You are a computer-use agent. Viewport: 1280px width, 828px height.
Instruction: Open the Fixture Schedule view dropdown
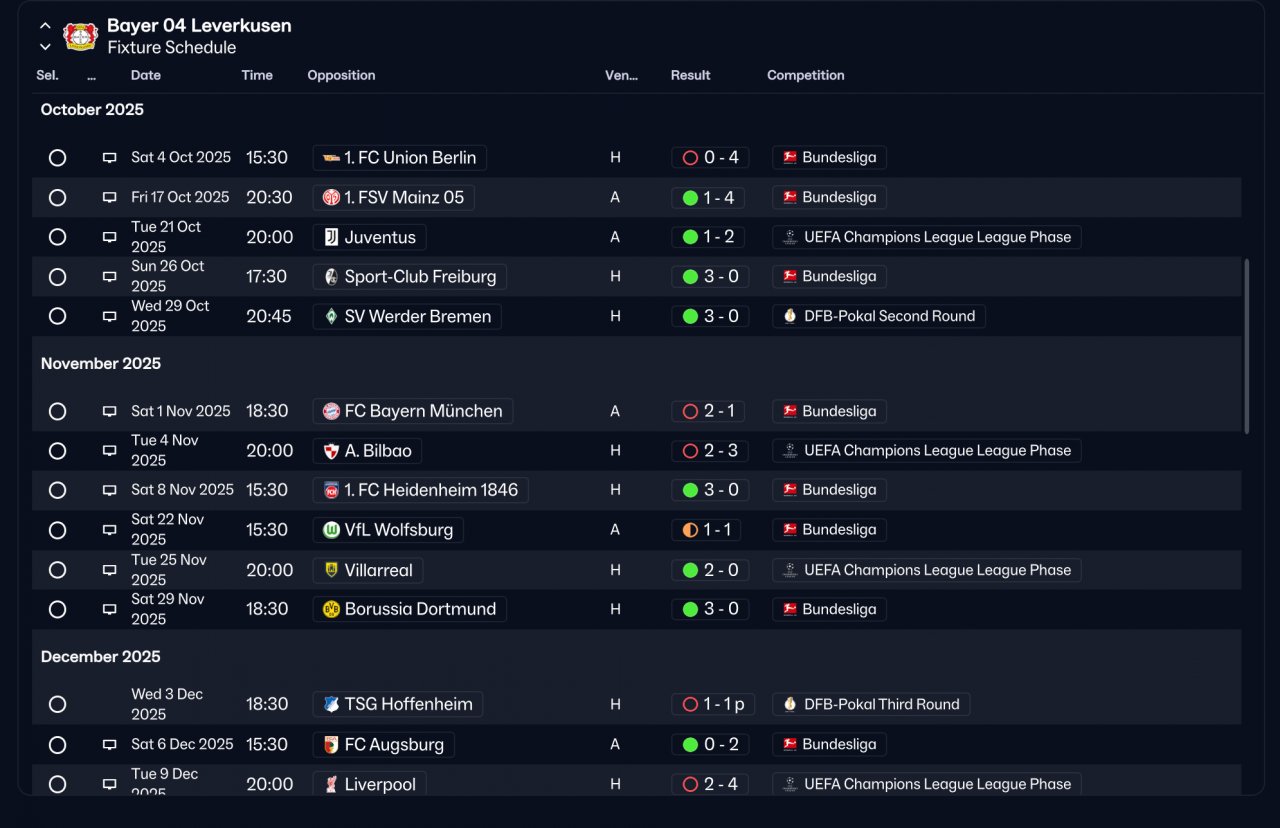(172, 47)
